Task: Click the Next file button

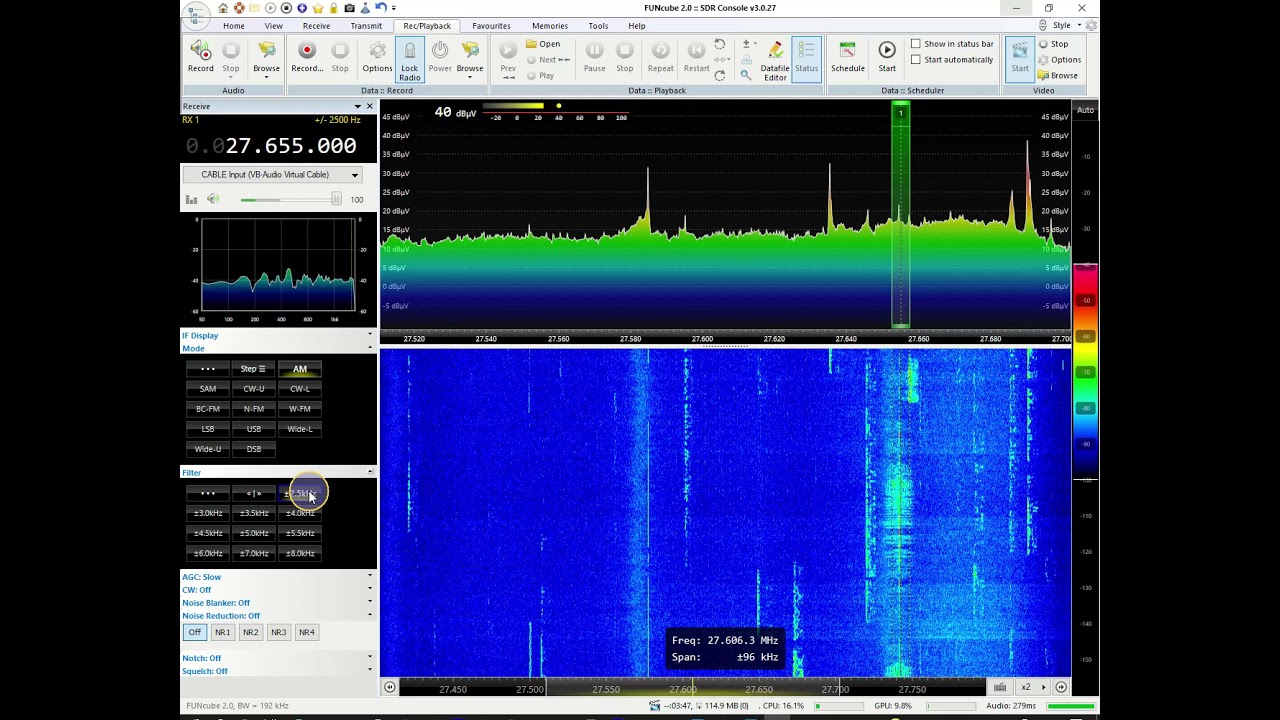Action: pos(548,60)
